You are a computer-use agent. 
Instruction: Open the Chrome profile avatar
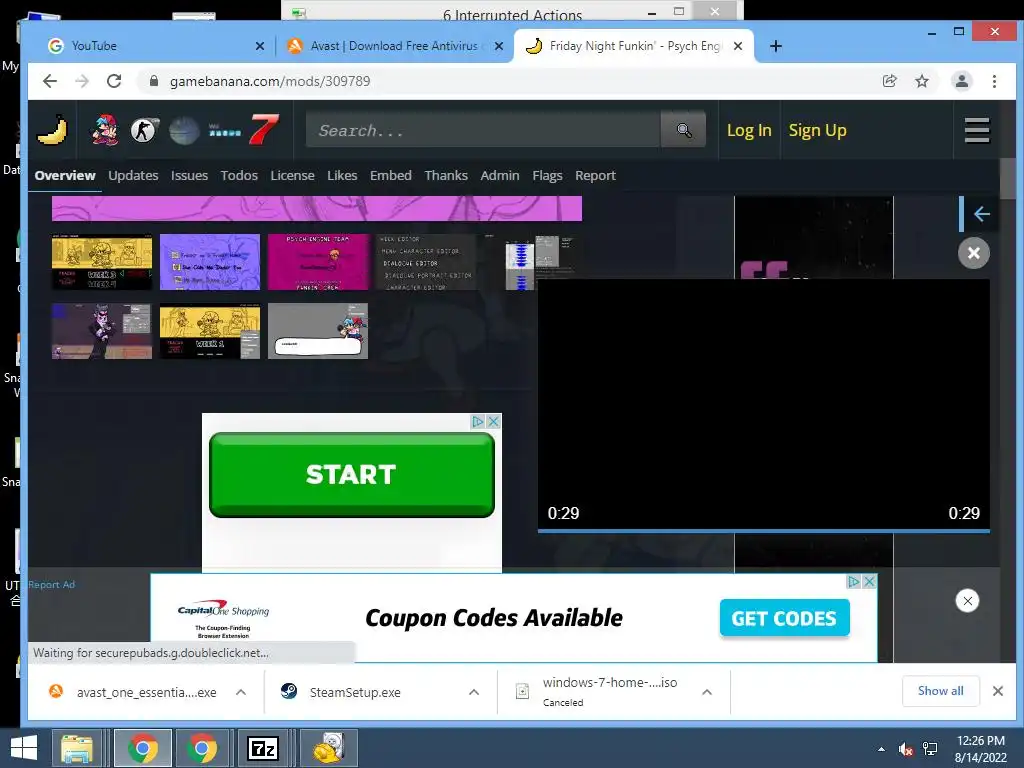coord(961,81)
